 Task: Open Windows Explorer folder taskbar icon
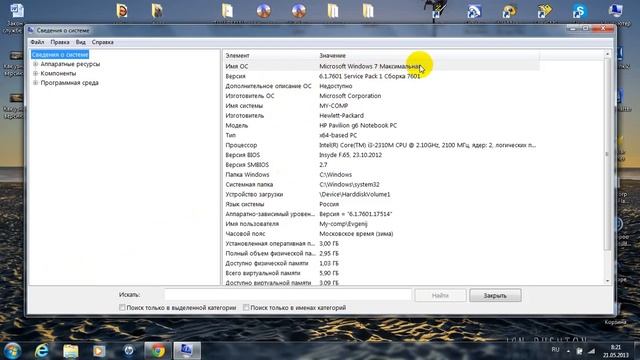coord(71,351)
